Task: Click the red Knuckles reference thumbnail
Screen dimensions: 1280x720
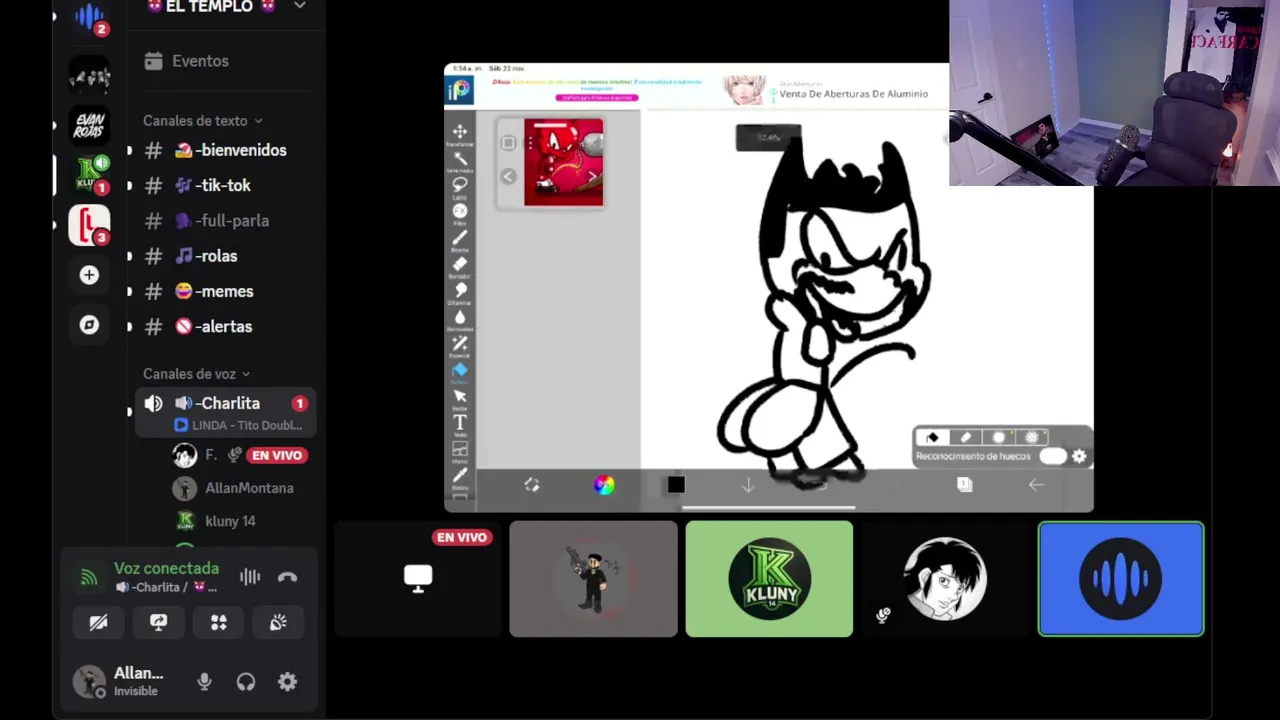Action: pyautogui.click(x=563, y=162)
